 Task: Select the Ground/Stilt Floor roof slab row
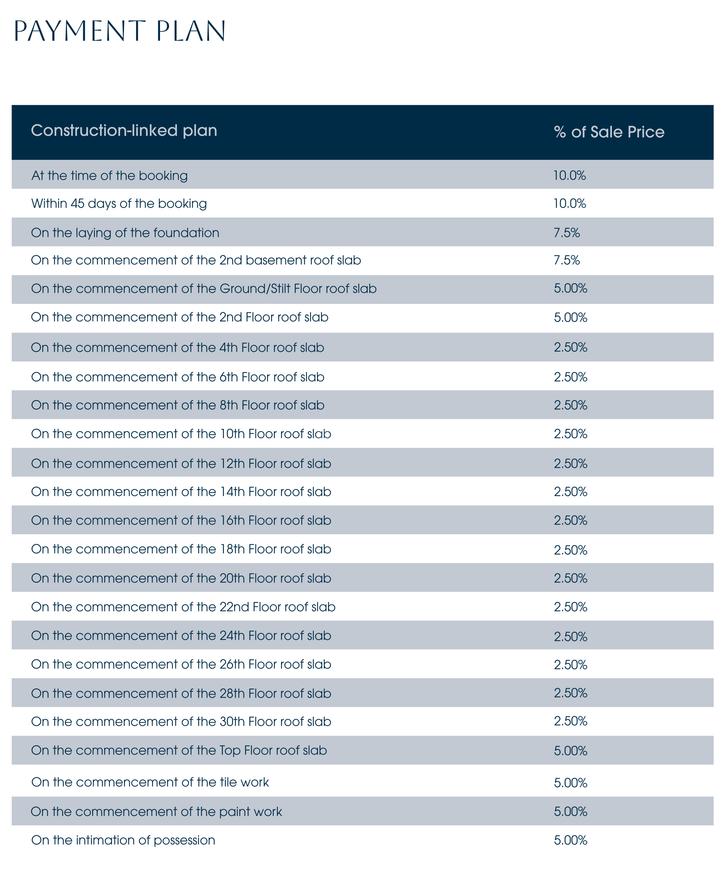(204, 289)
